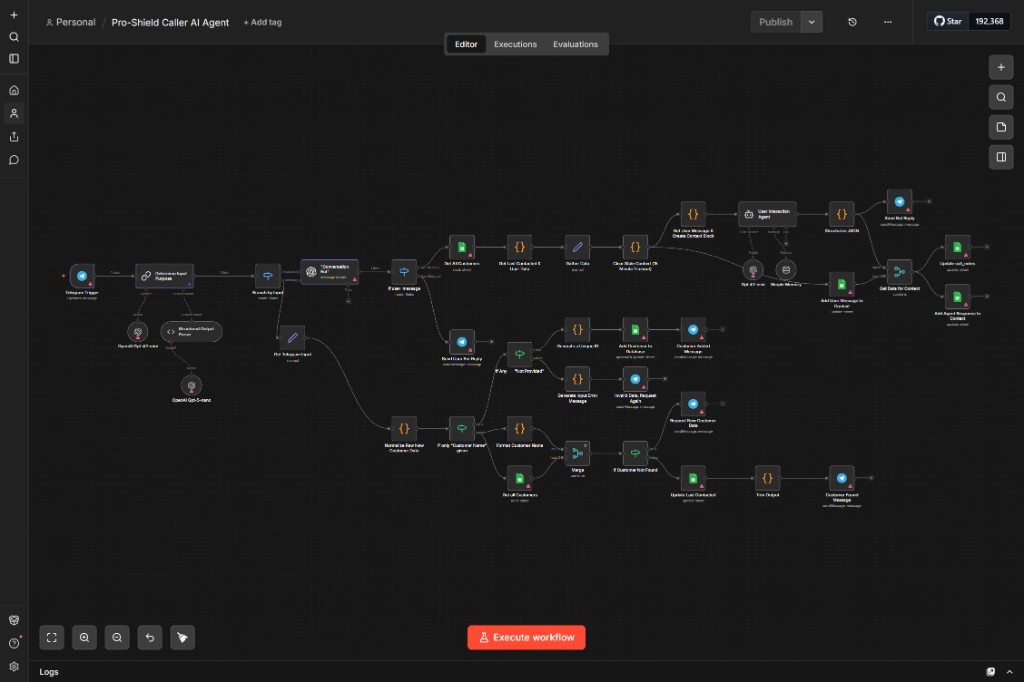Open the Update Last Contacted sheet node
The height and width of the screenshot is (682, 1024).
693,478
